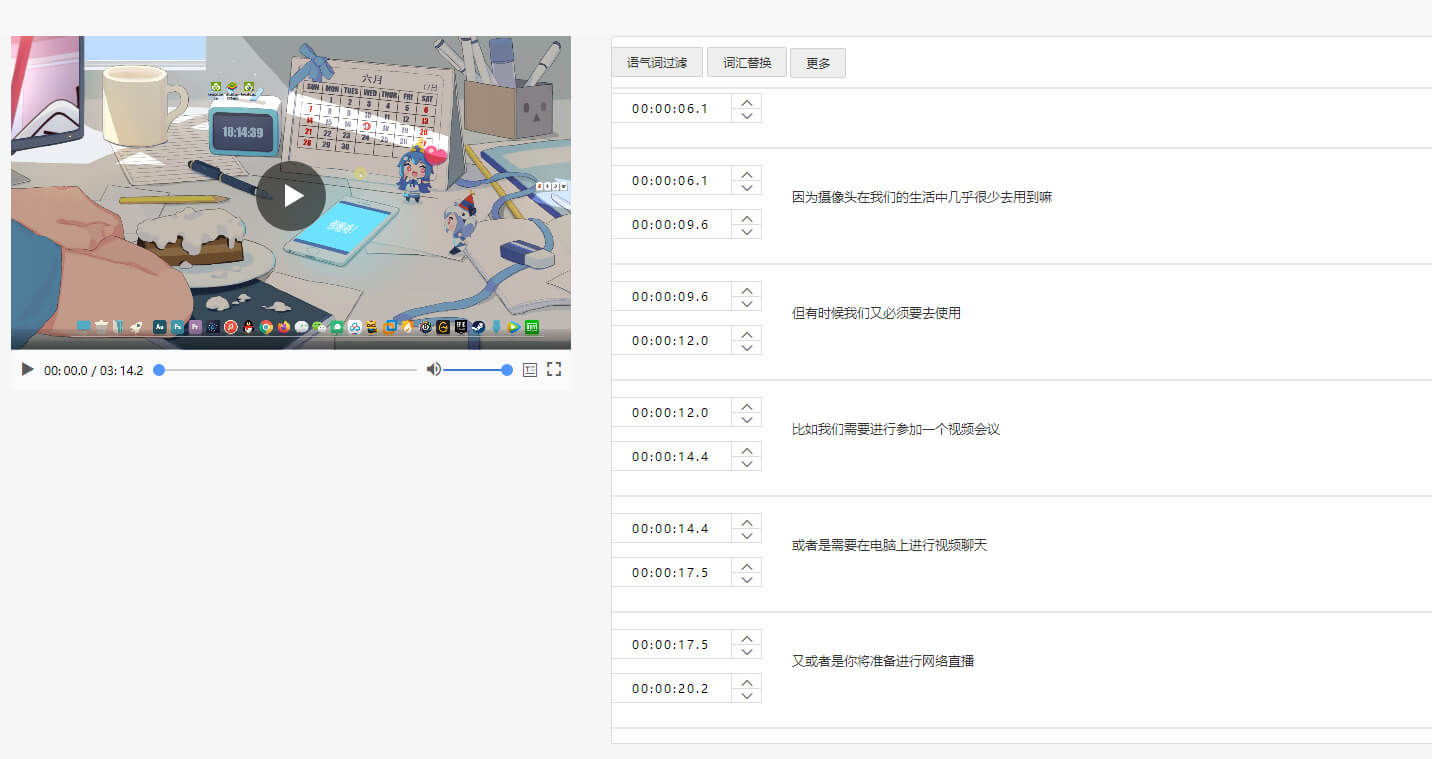
Task: Click the start time field of the 比如我们需要 row
Action: point(671,413)
